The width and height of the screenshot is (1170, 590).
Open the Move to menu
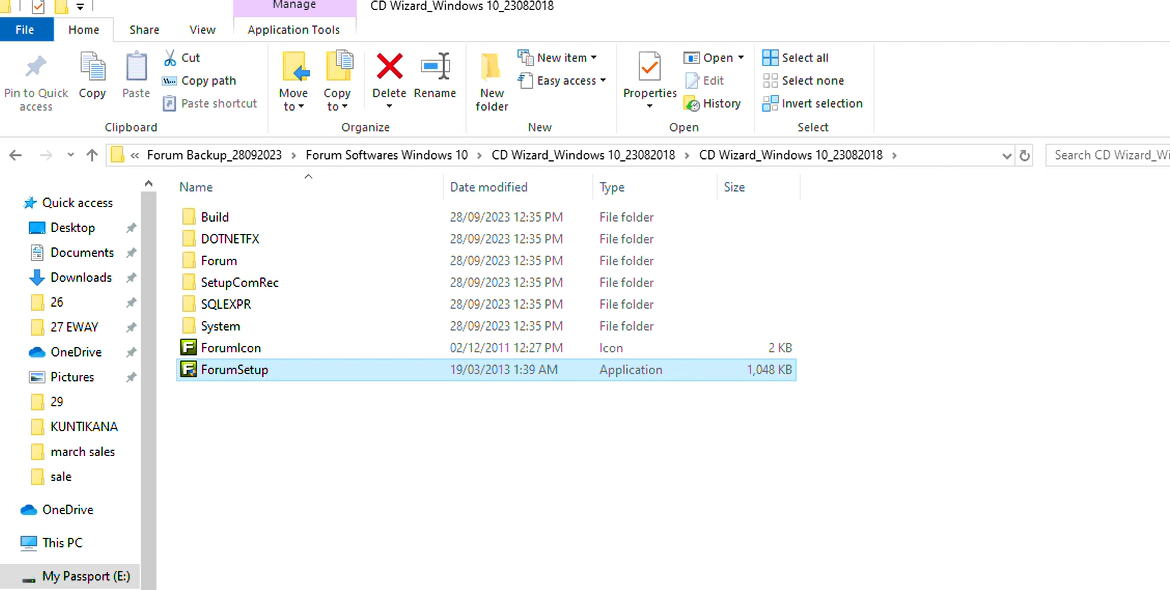293,81
